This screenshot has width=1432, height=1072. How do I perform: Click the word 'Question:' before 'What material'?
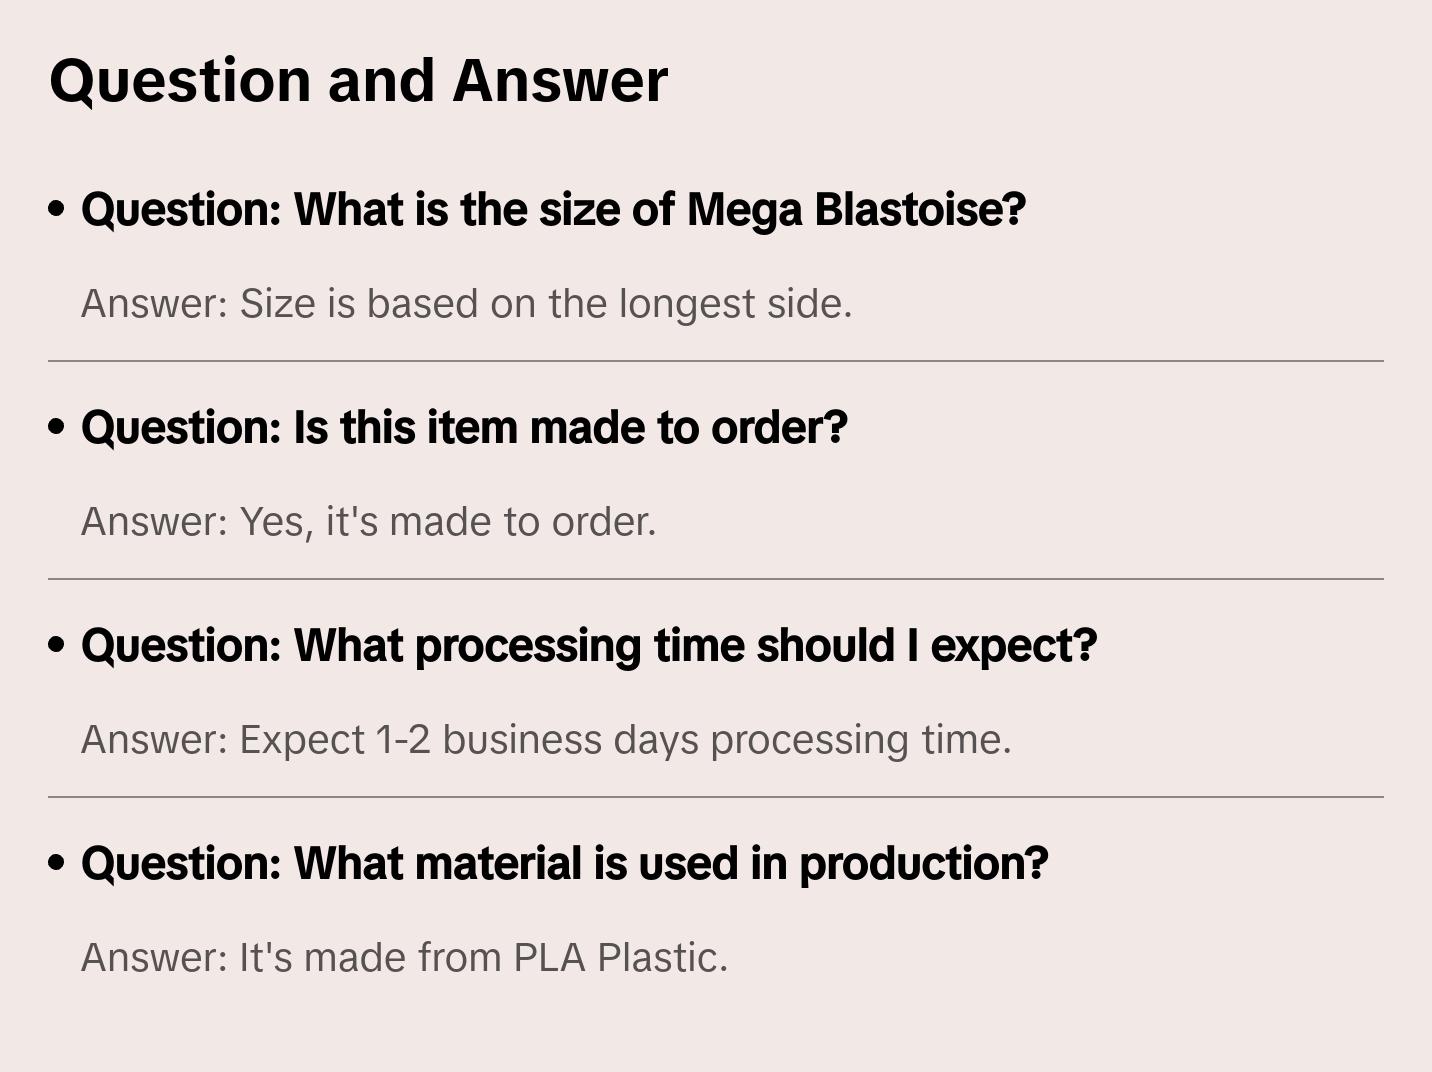coord(182,864)
